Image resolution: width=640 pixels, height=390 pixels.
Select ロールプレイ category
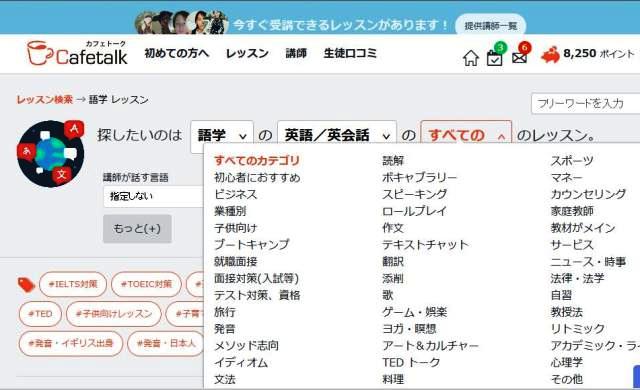coord(415,211)
